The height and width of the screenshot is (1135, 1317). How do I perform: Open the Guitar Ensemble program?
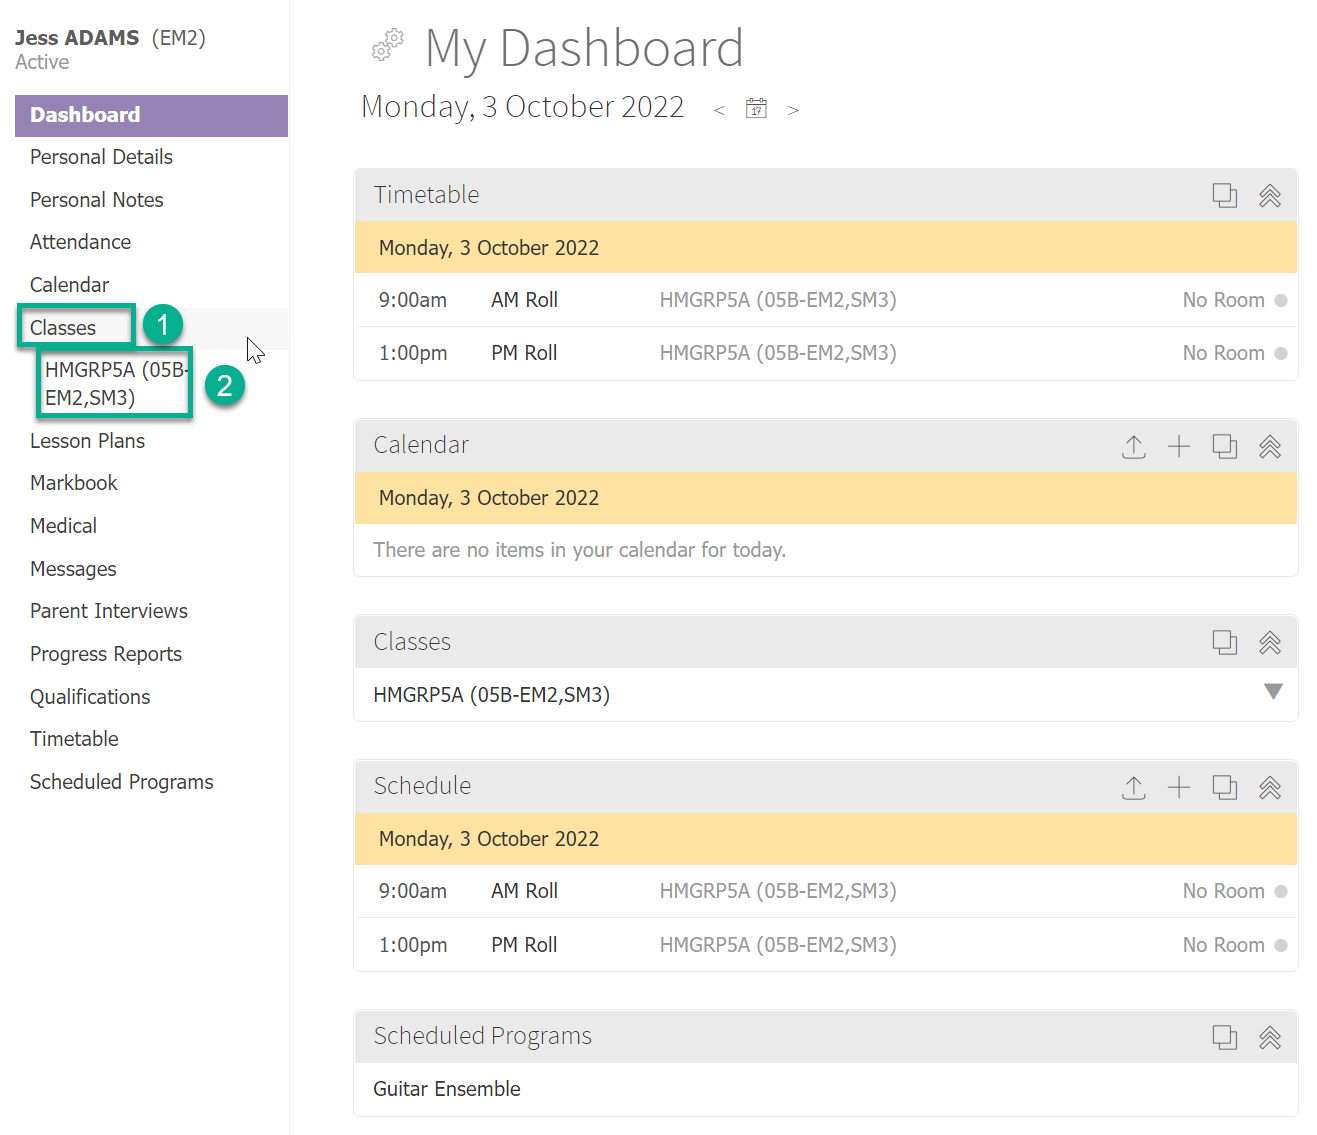[x=447, y=1089]
